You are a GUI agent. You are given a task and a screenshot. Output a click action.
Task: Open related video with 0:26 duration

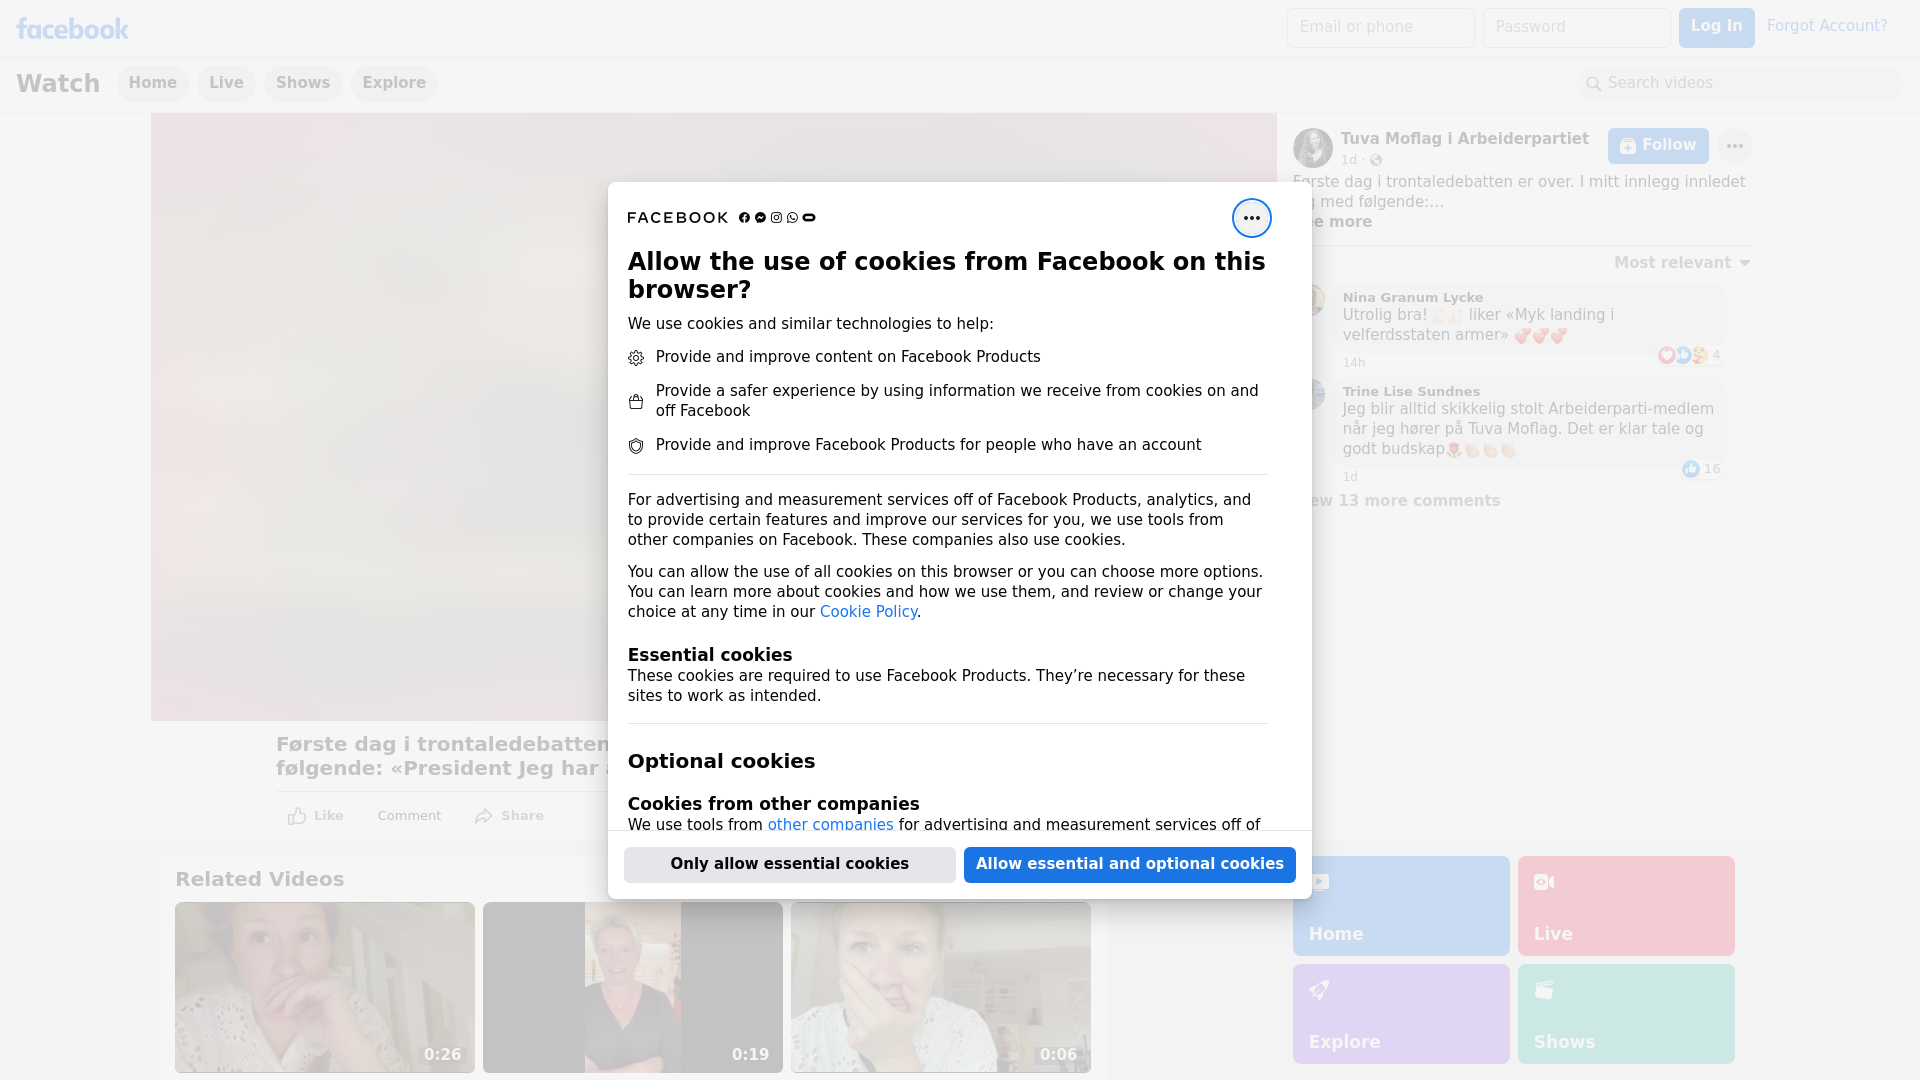(x=325, y=987)
